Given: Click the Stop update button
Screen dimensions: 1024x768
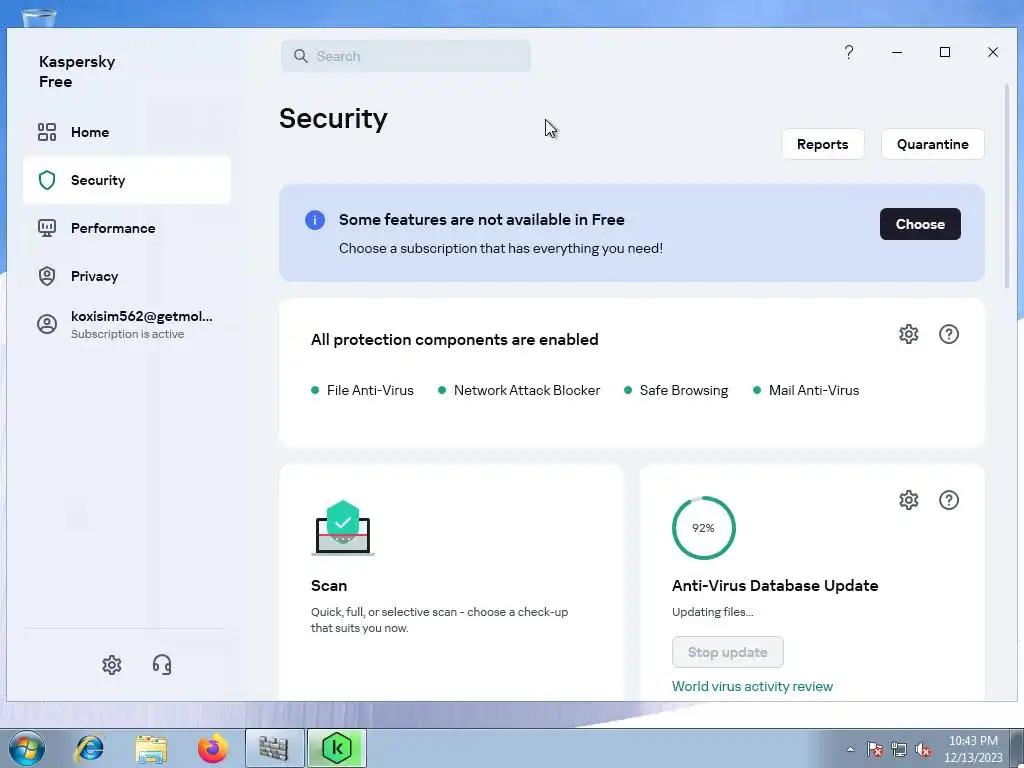Looking at the screenshot, I should [x=728, y=652].
